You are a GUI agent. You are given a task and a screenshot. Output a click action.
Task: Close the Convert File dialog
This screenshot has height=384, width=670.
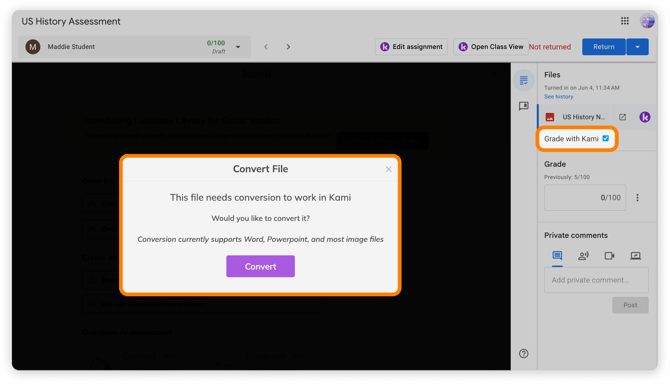click(388, 169)
